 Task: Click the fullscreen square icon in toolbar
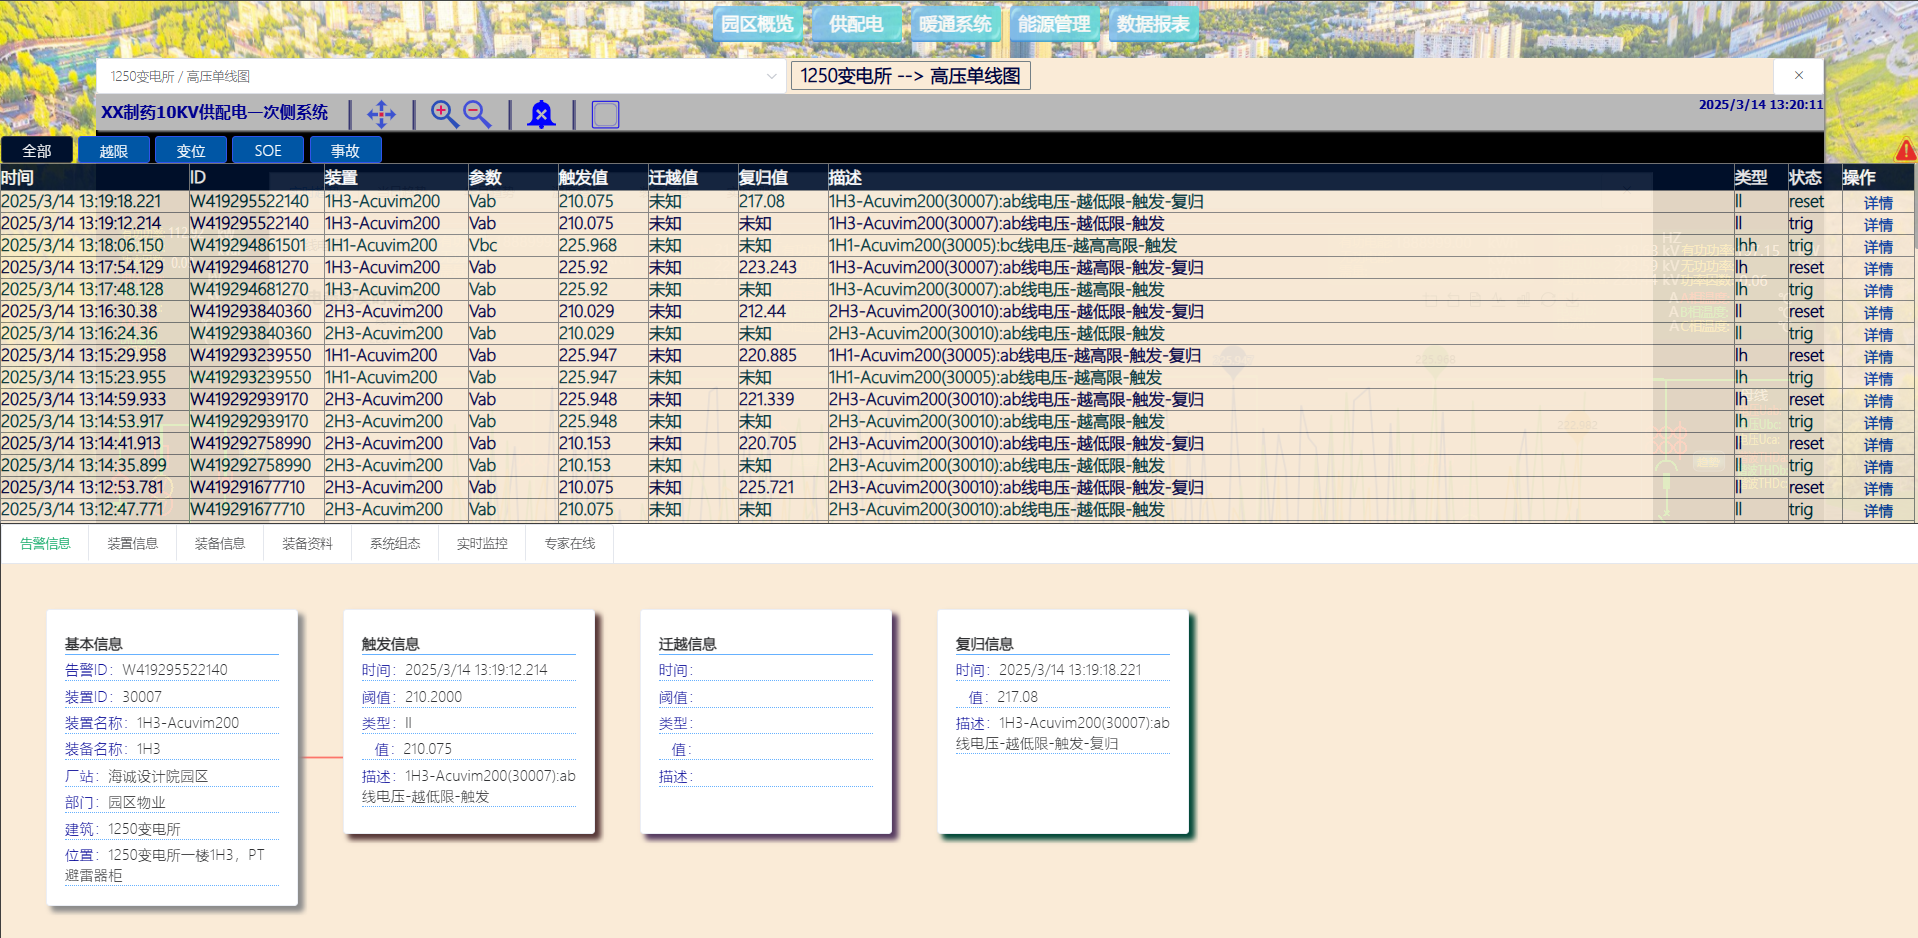point(605,114)
